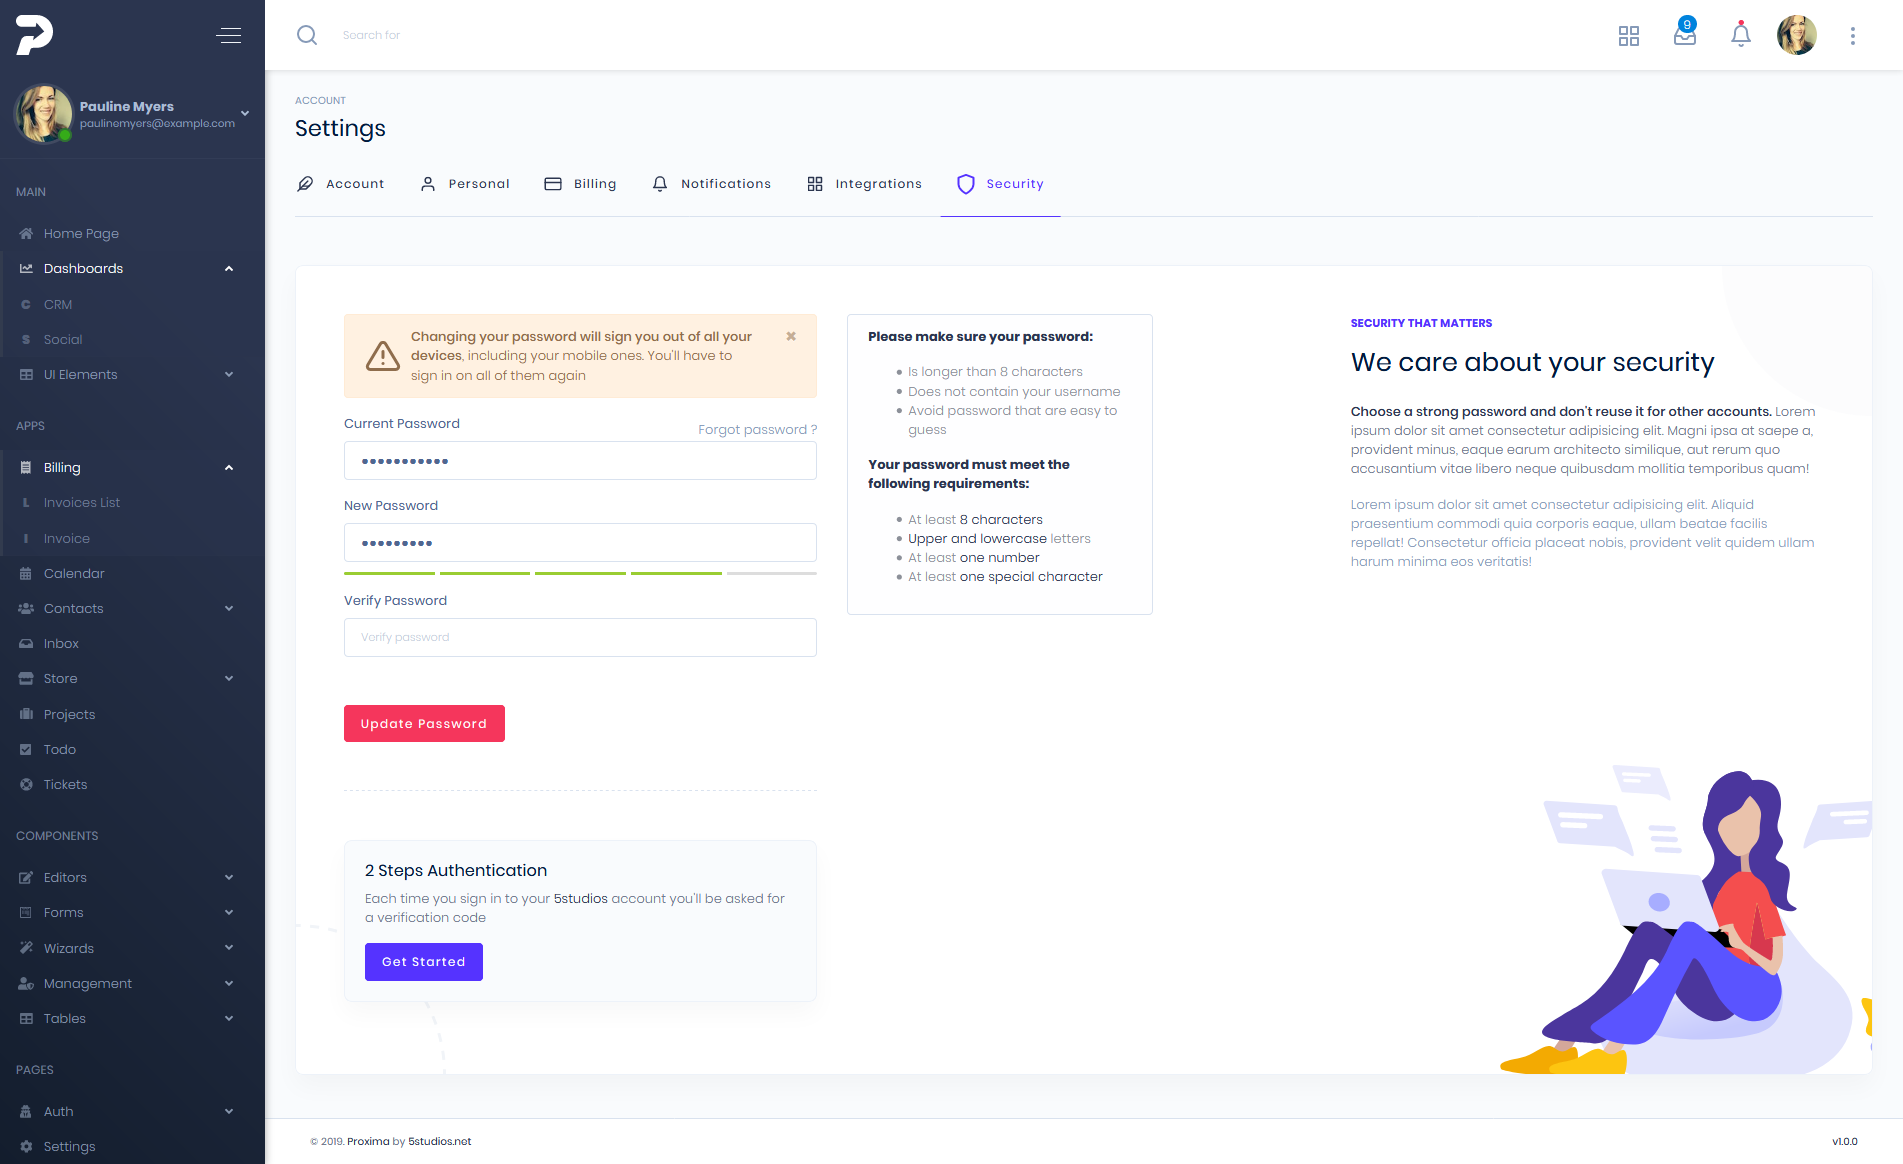Switch to the Notifications tab
The height and width of the screenshot is (1164, 1903).
point(711,184)
